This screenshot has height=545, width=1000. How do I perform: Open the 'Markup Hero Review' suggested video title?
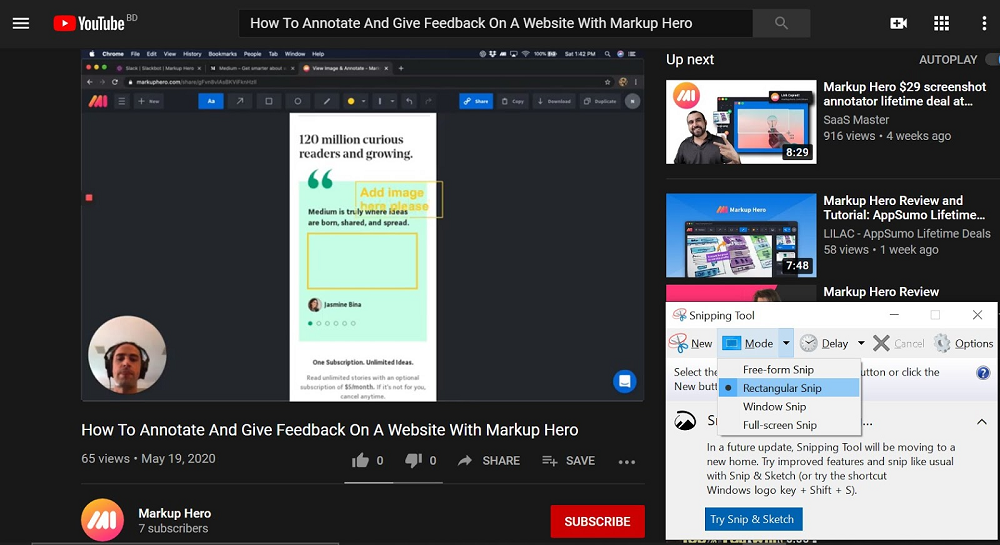881,292
